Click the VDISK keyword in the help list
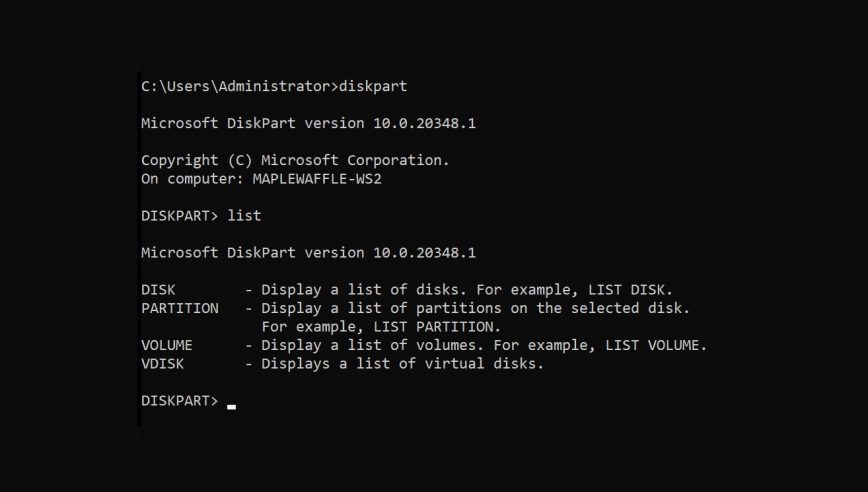Viewport: 868px width, 492px height. click(162, 364)
